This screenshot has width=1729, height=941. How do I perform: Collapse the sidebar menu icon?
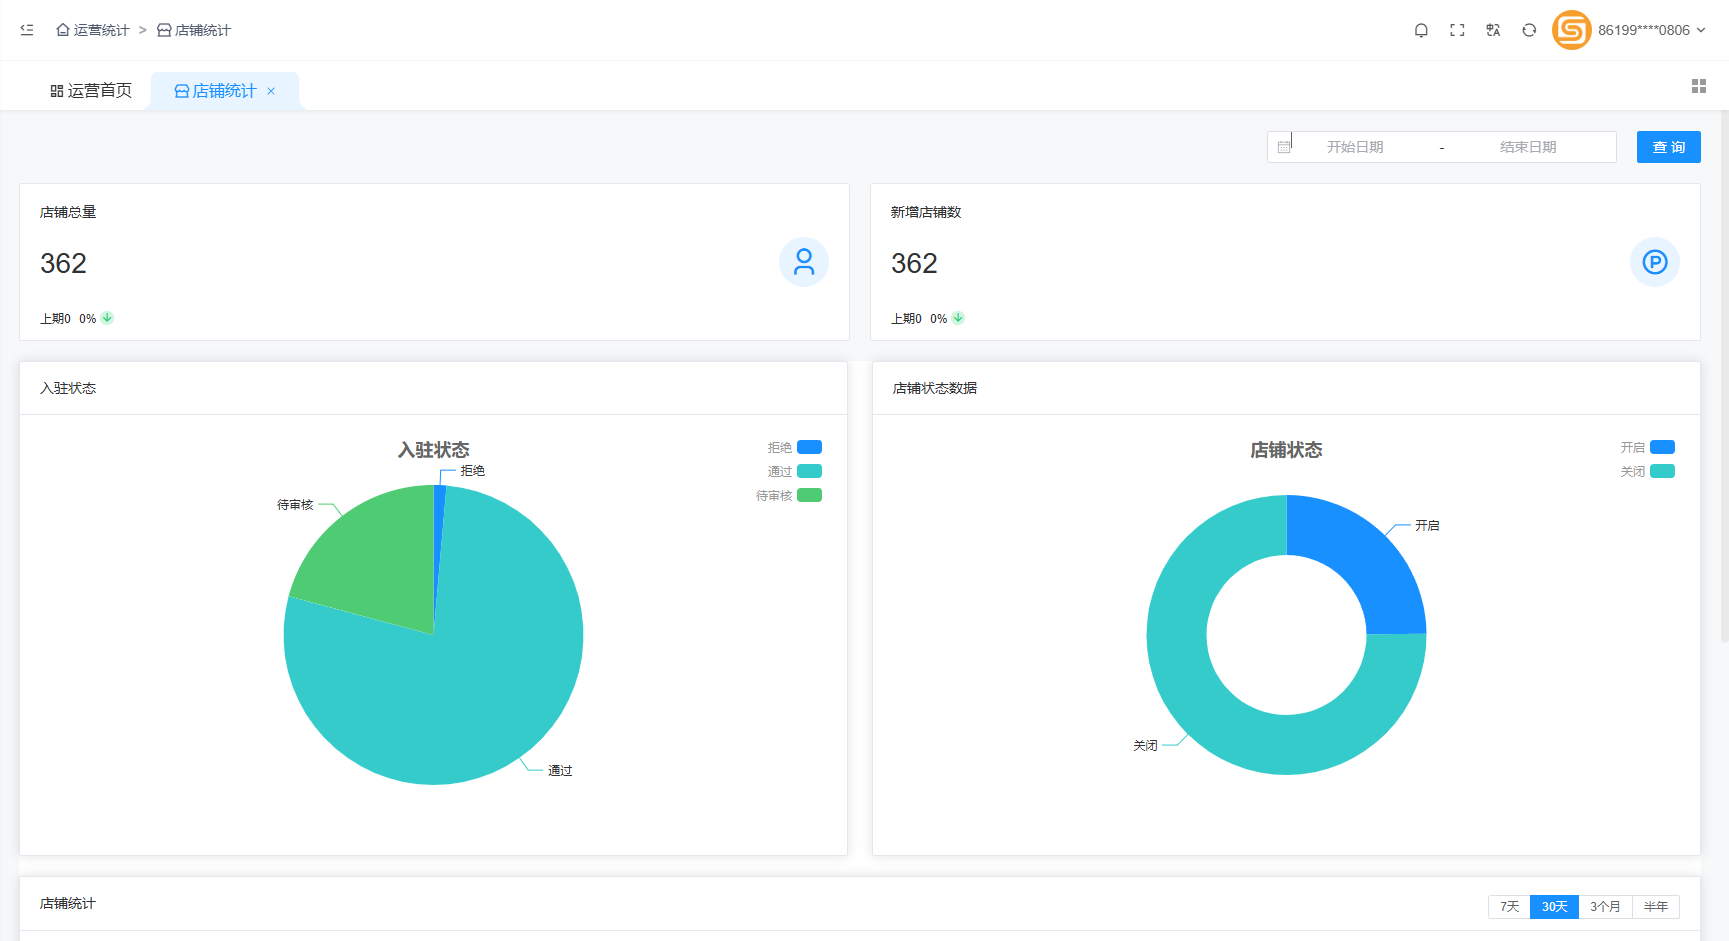(27, 30)
